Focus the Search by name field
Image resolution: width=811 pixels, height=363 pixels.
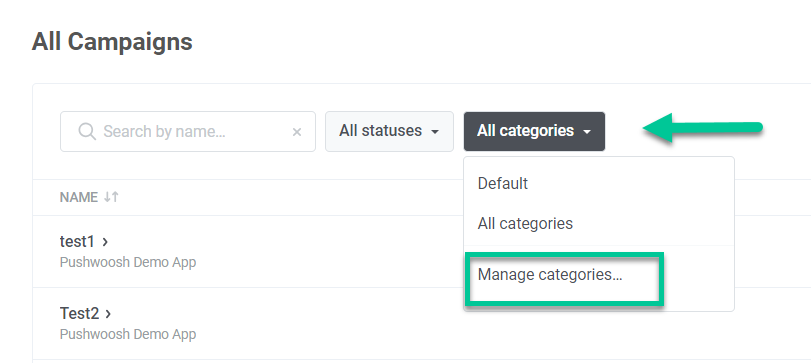188,131
